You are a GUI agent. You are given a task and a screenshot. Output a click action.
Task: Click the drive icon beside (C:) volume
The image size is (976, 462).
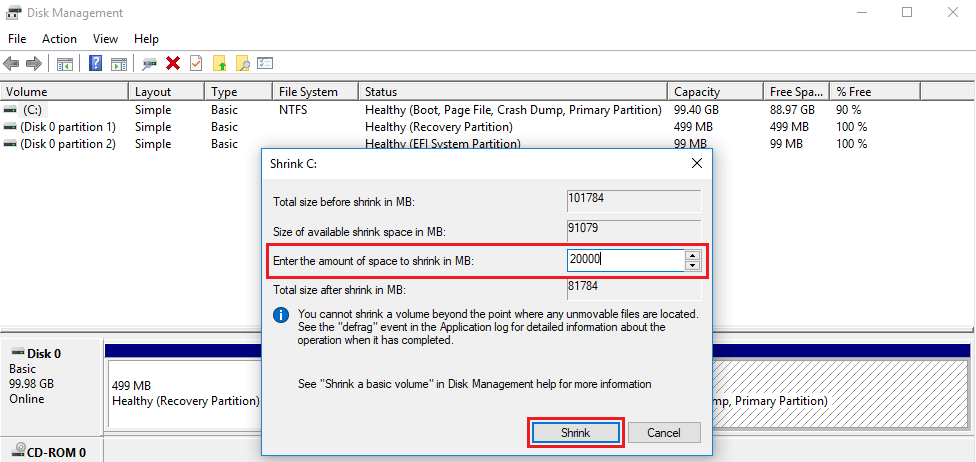coord(11,110)
